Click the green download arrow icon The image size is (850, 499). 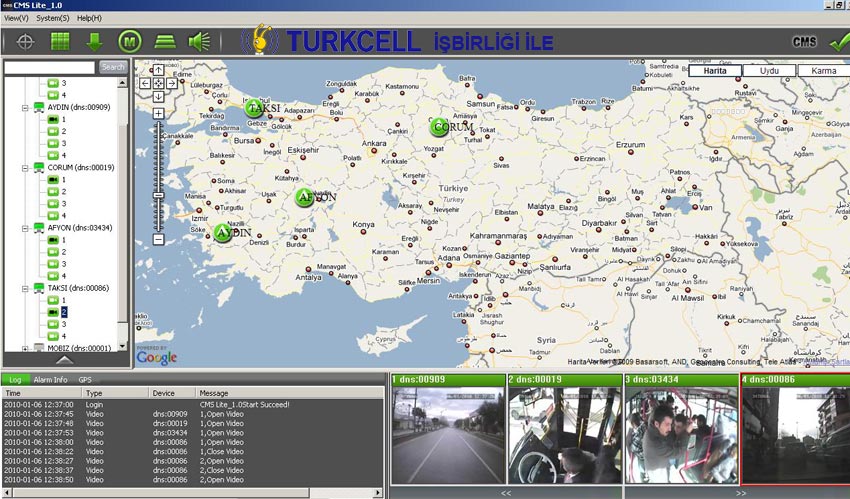pyautogui.click(x=94, y=42)
